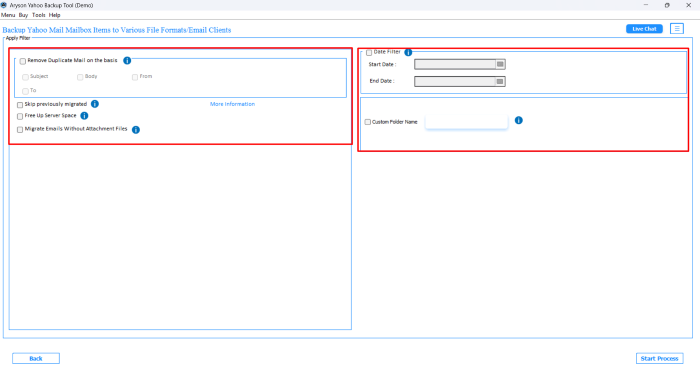Viewport: 700px width, 372px height.
Task: Open the Menu menu
Action: point(8,15)
